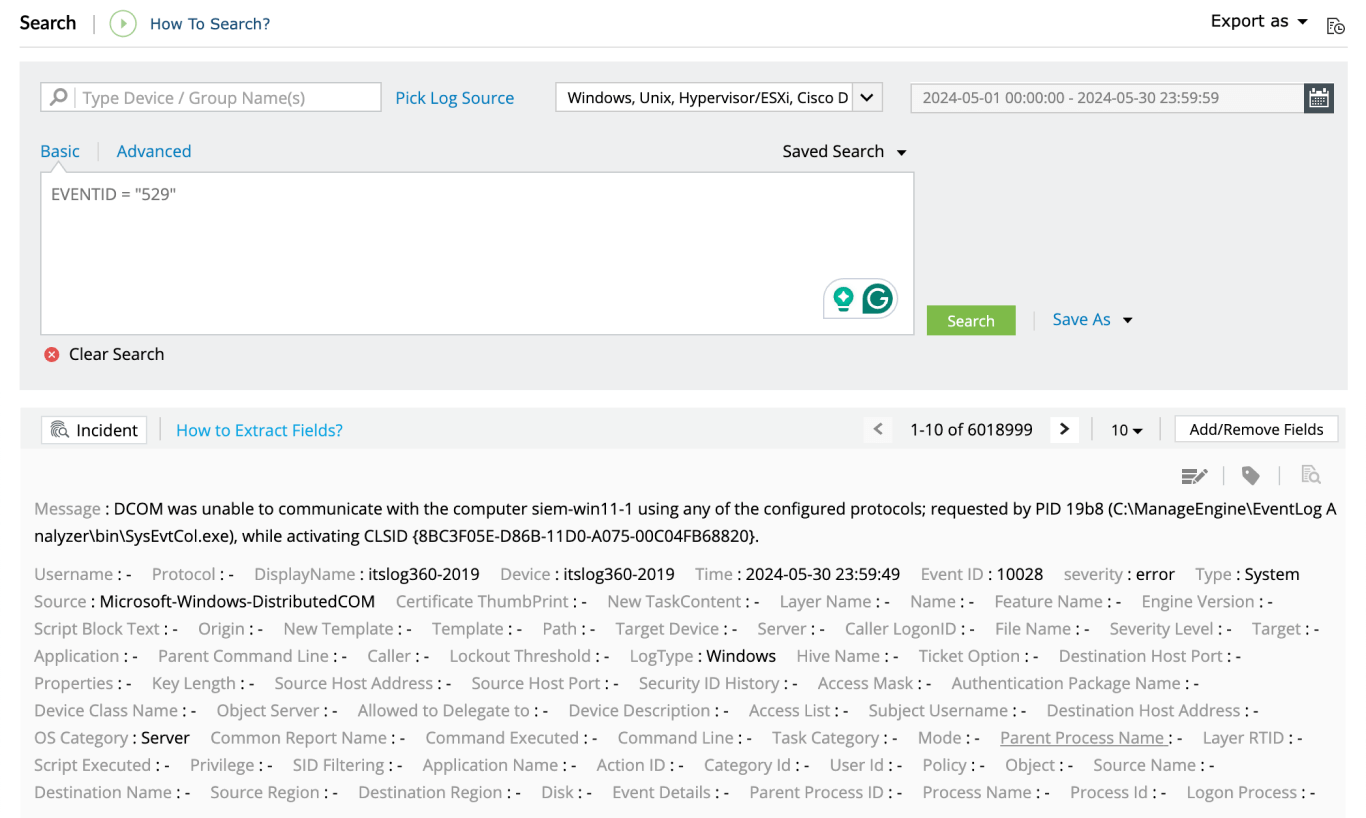Go to next results page
1366x818 pixels.
tap(1064, 429)
